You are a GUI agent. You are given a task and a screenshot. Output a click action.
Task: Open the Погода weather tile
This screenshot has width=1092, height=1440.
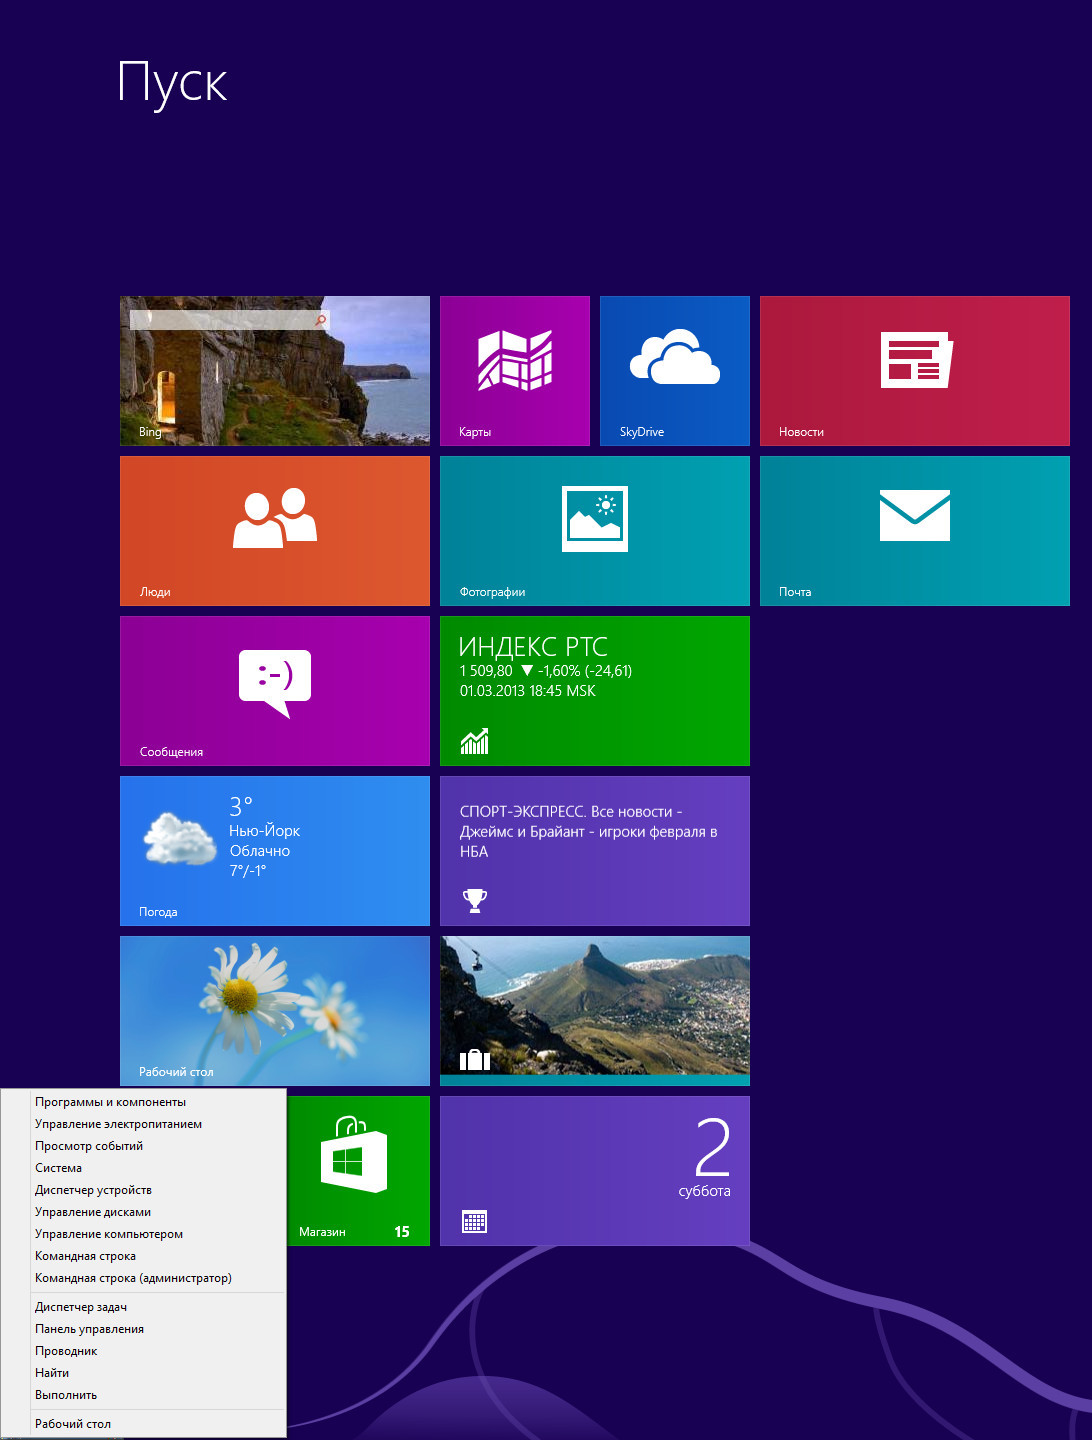pyautogui.click(x=274, y=850)
